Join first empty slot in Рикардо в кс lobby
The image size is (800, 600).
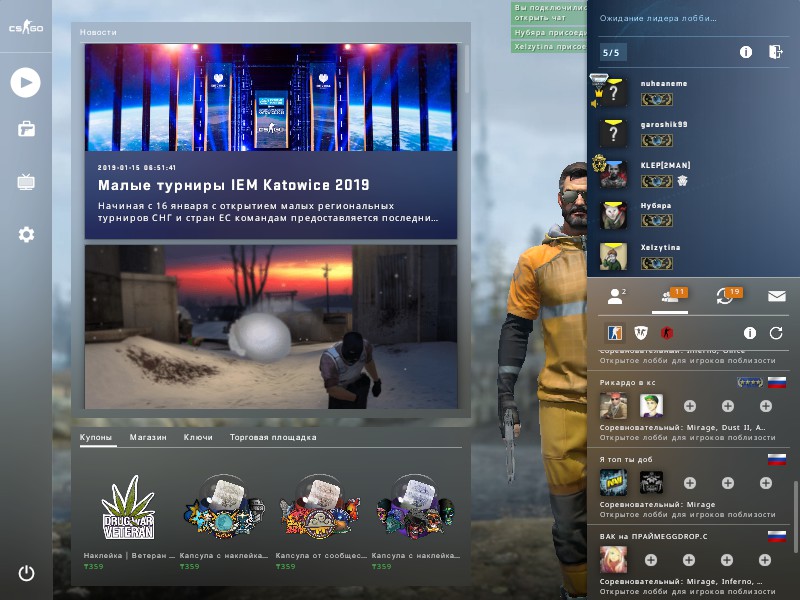coord(690,406)
